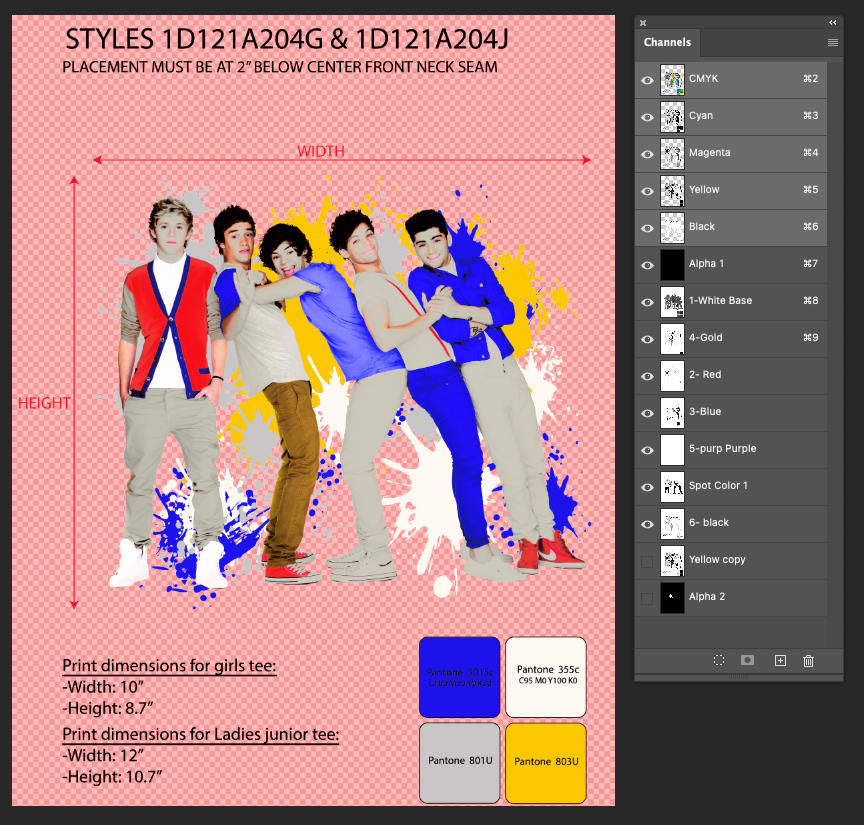This screenshot has height=825, width=864.
Task: Select the CMYK channel thumbnail
Action: [672, 80]
